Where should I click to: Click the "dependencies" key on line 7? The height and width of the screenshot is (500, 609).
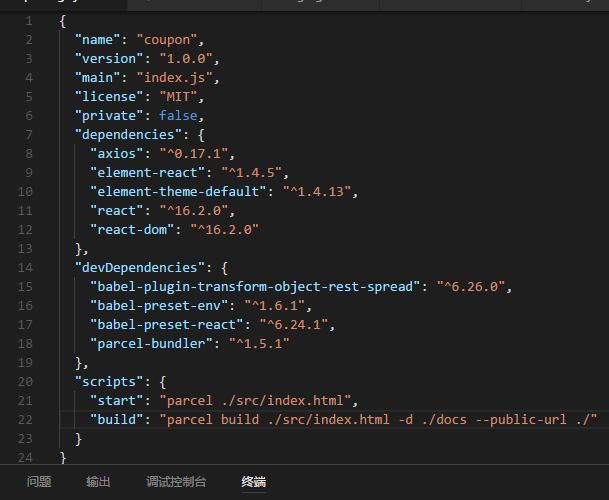tap(129, 134)
